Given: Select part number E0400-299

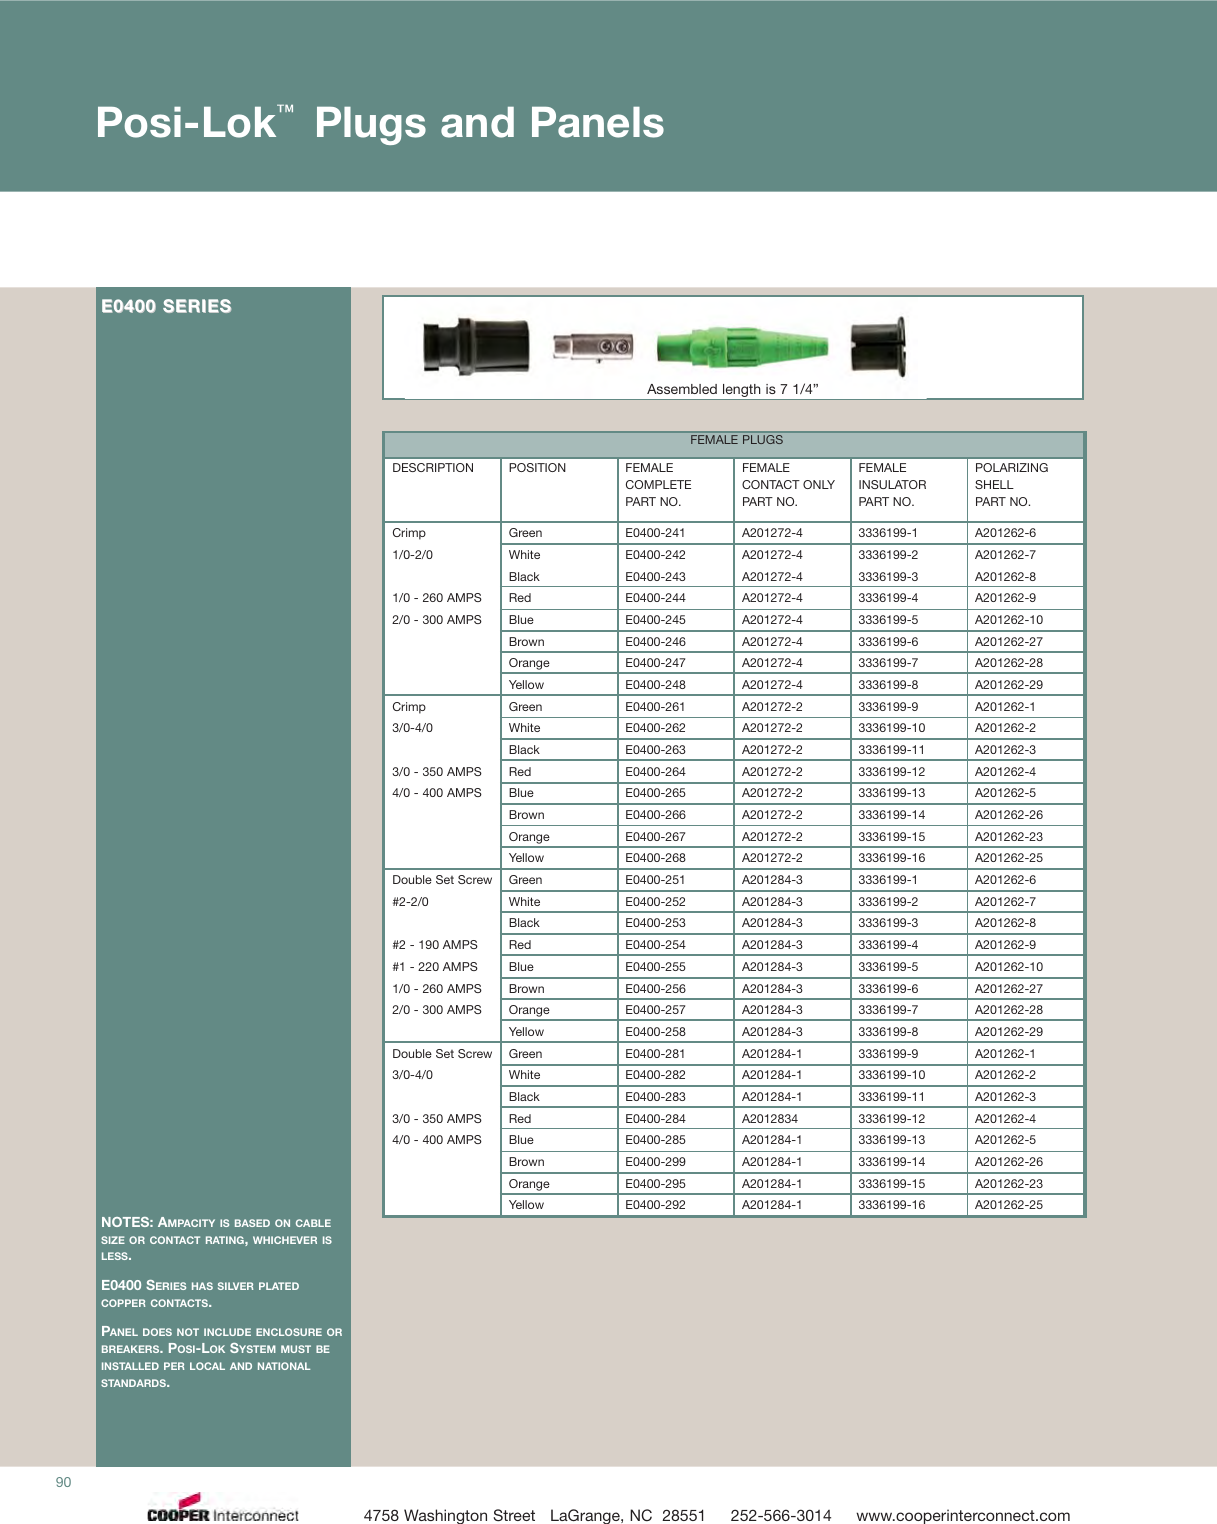Looking at the screenshot, I should coord(655,1162).
